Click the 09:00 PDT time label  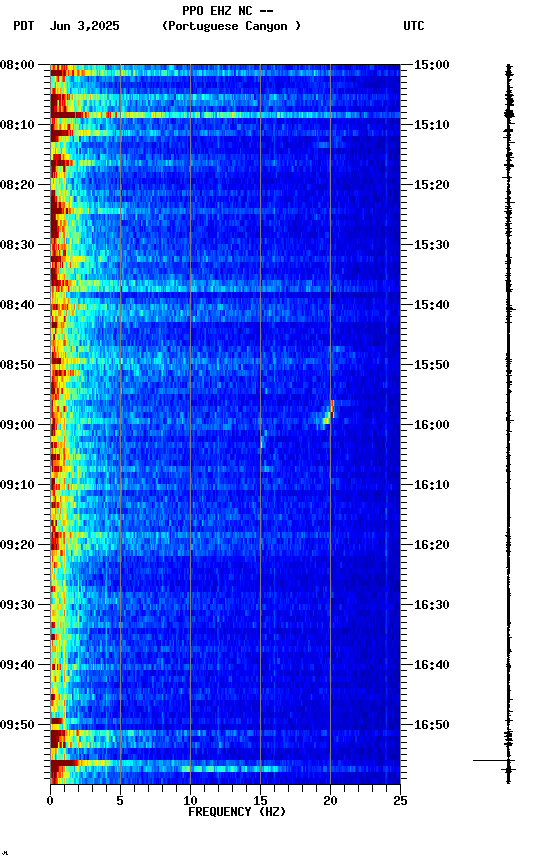tap(17, 425)
